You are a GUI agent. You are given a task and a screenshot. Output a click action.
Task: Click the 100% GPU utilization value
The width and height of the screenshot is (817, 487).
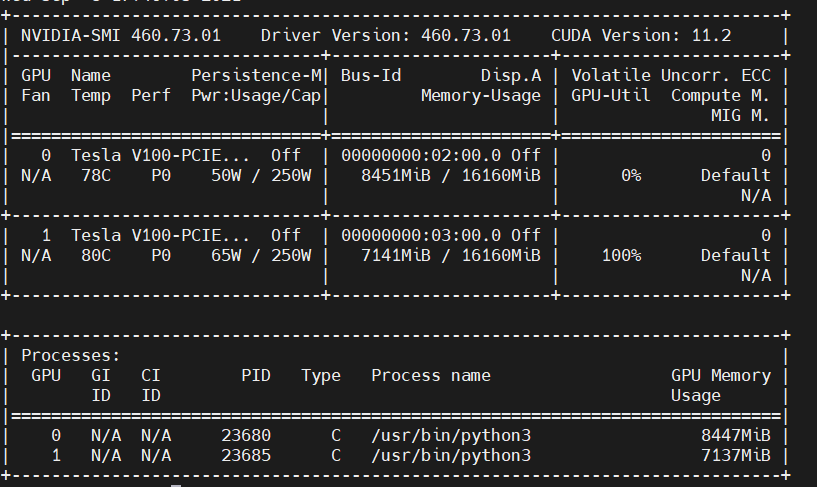click(x=622, y=256)
